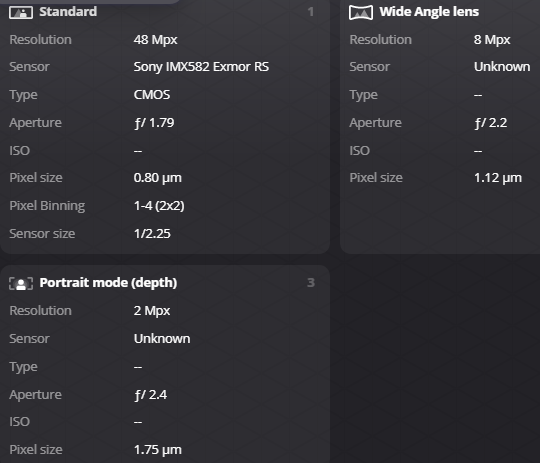Image resolution: width=540 pixels, height=463 pixels.
Task: Click the Standard camera icon
Action: coord(21,13)
